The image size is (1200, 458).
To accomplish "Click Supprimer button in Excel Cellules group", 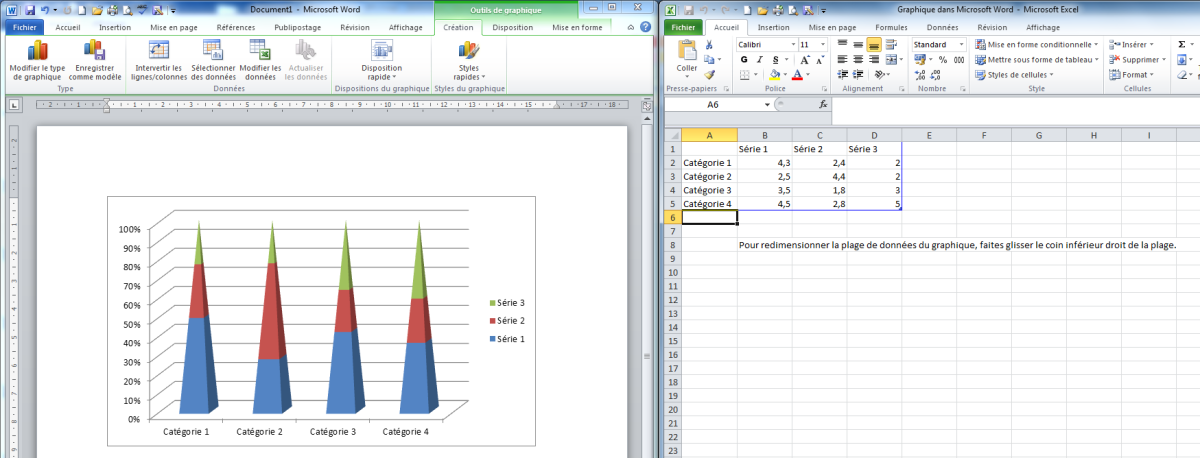I will coord(1137,60).
